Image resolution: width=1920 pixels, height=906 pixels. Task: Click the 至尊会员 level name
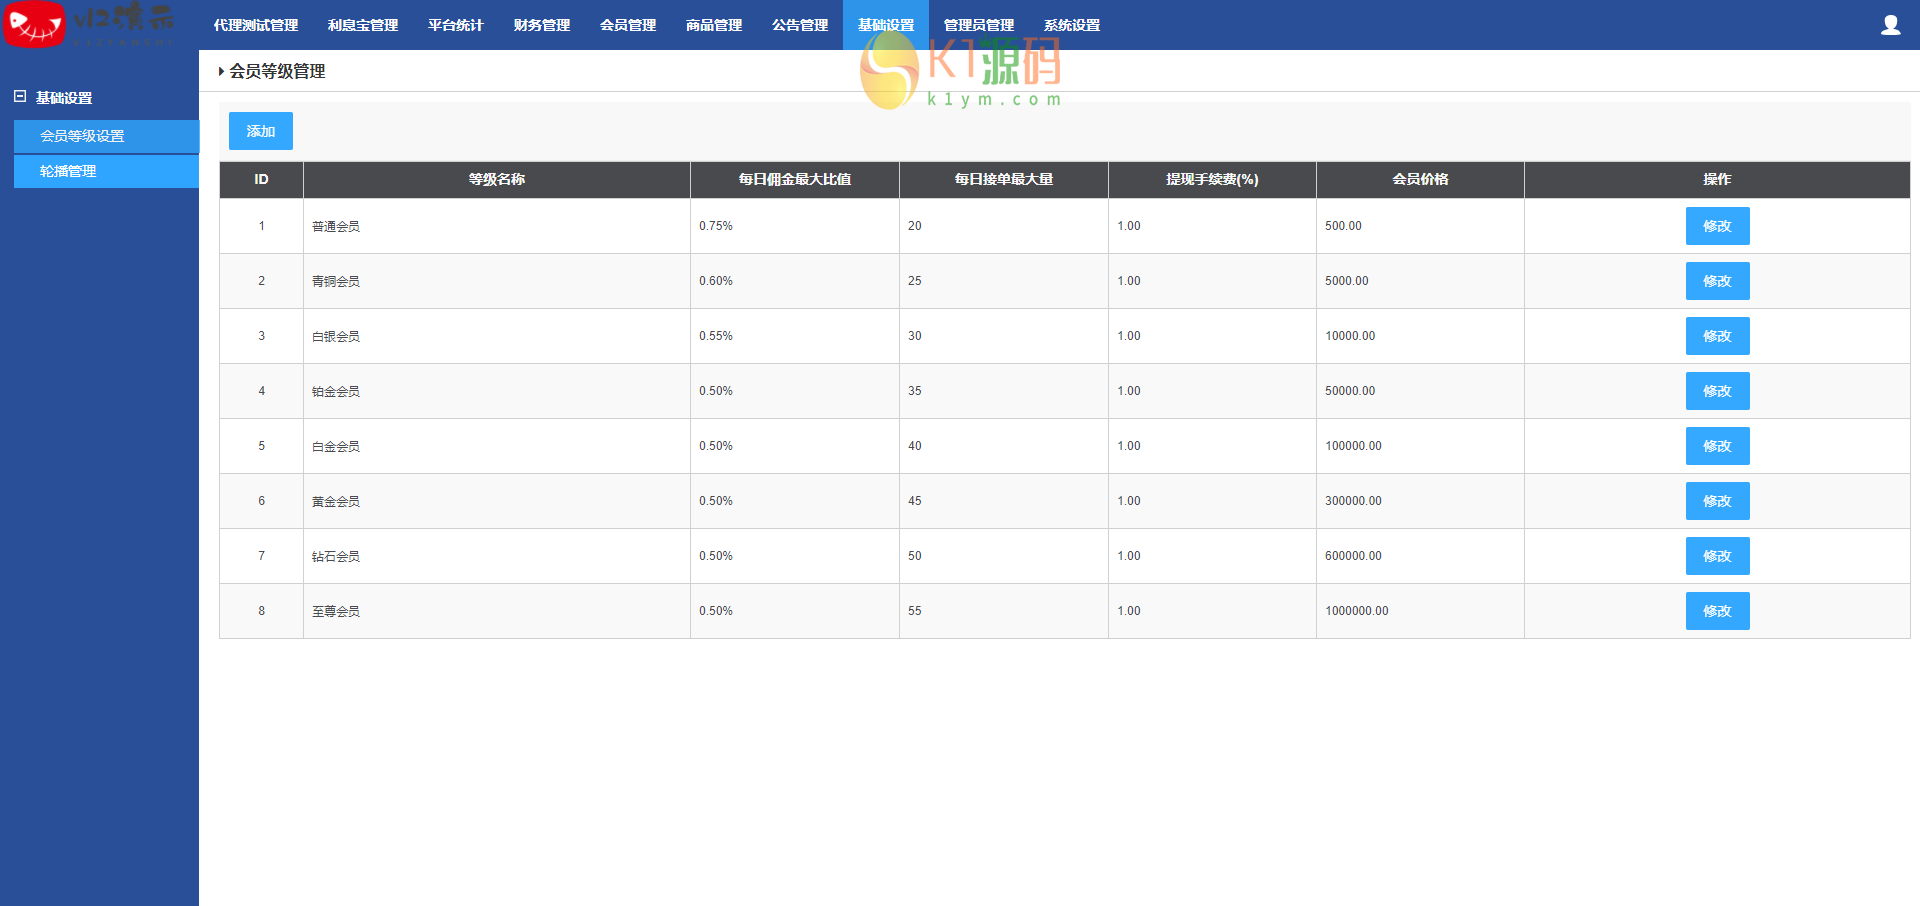click(336, 612)
